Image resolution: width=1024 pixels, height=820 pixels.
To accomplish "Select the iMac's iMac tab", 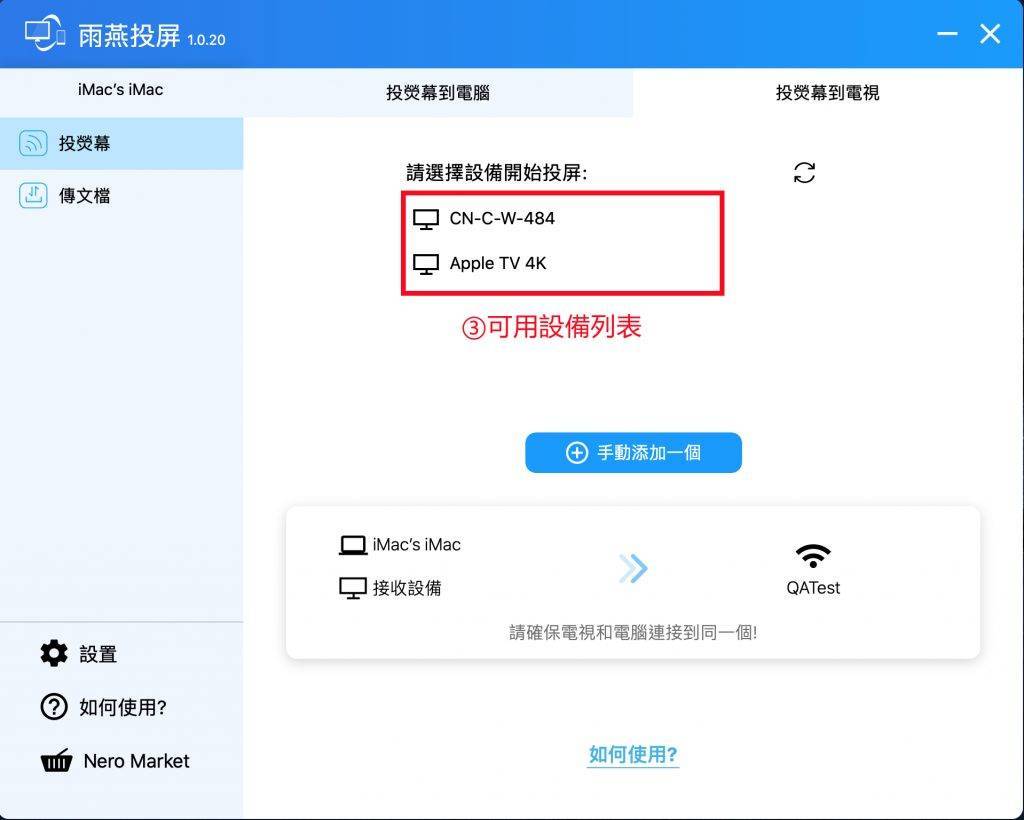I will point(121,89).
